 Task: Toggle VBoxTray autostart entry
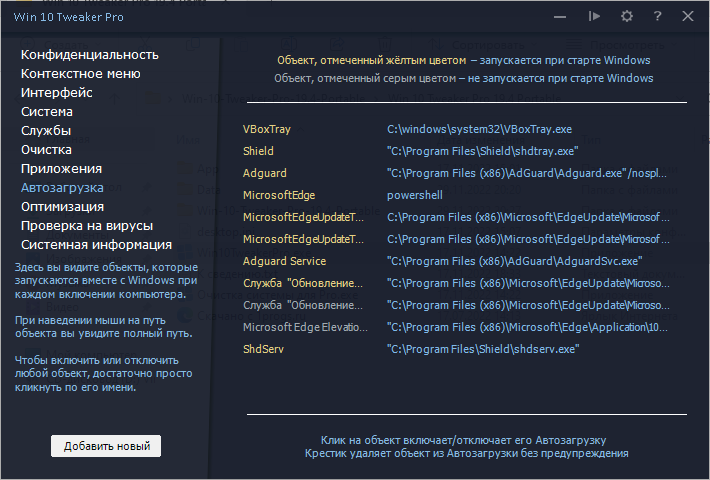point(267,130)
